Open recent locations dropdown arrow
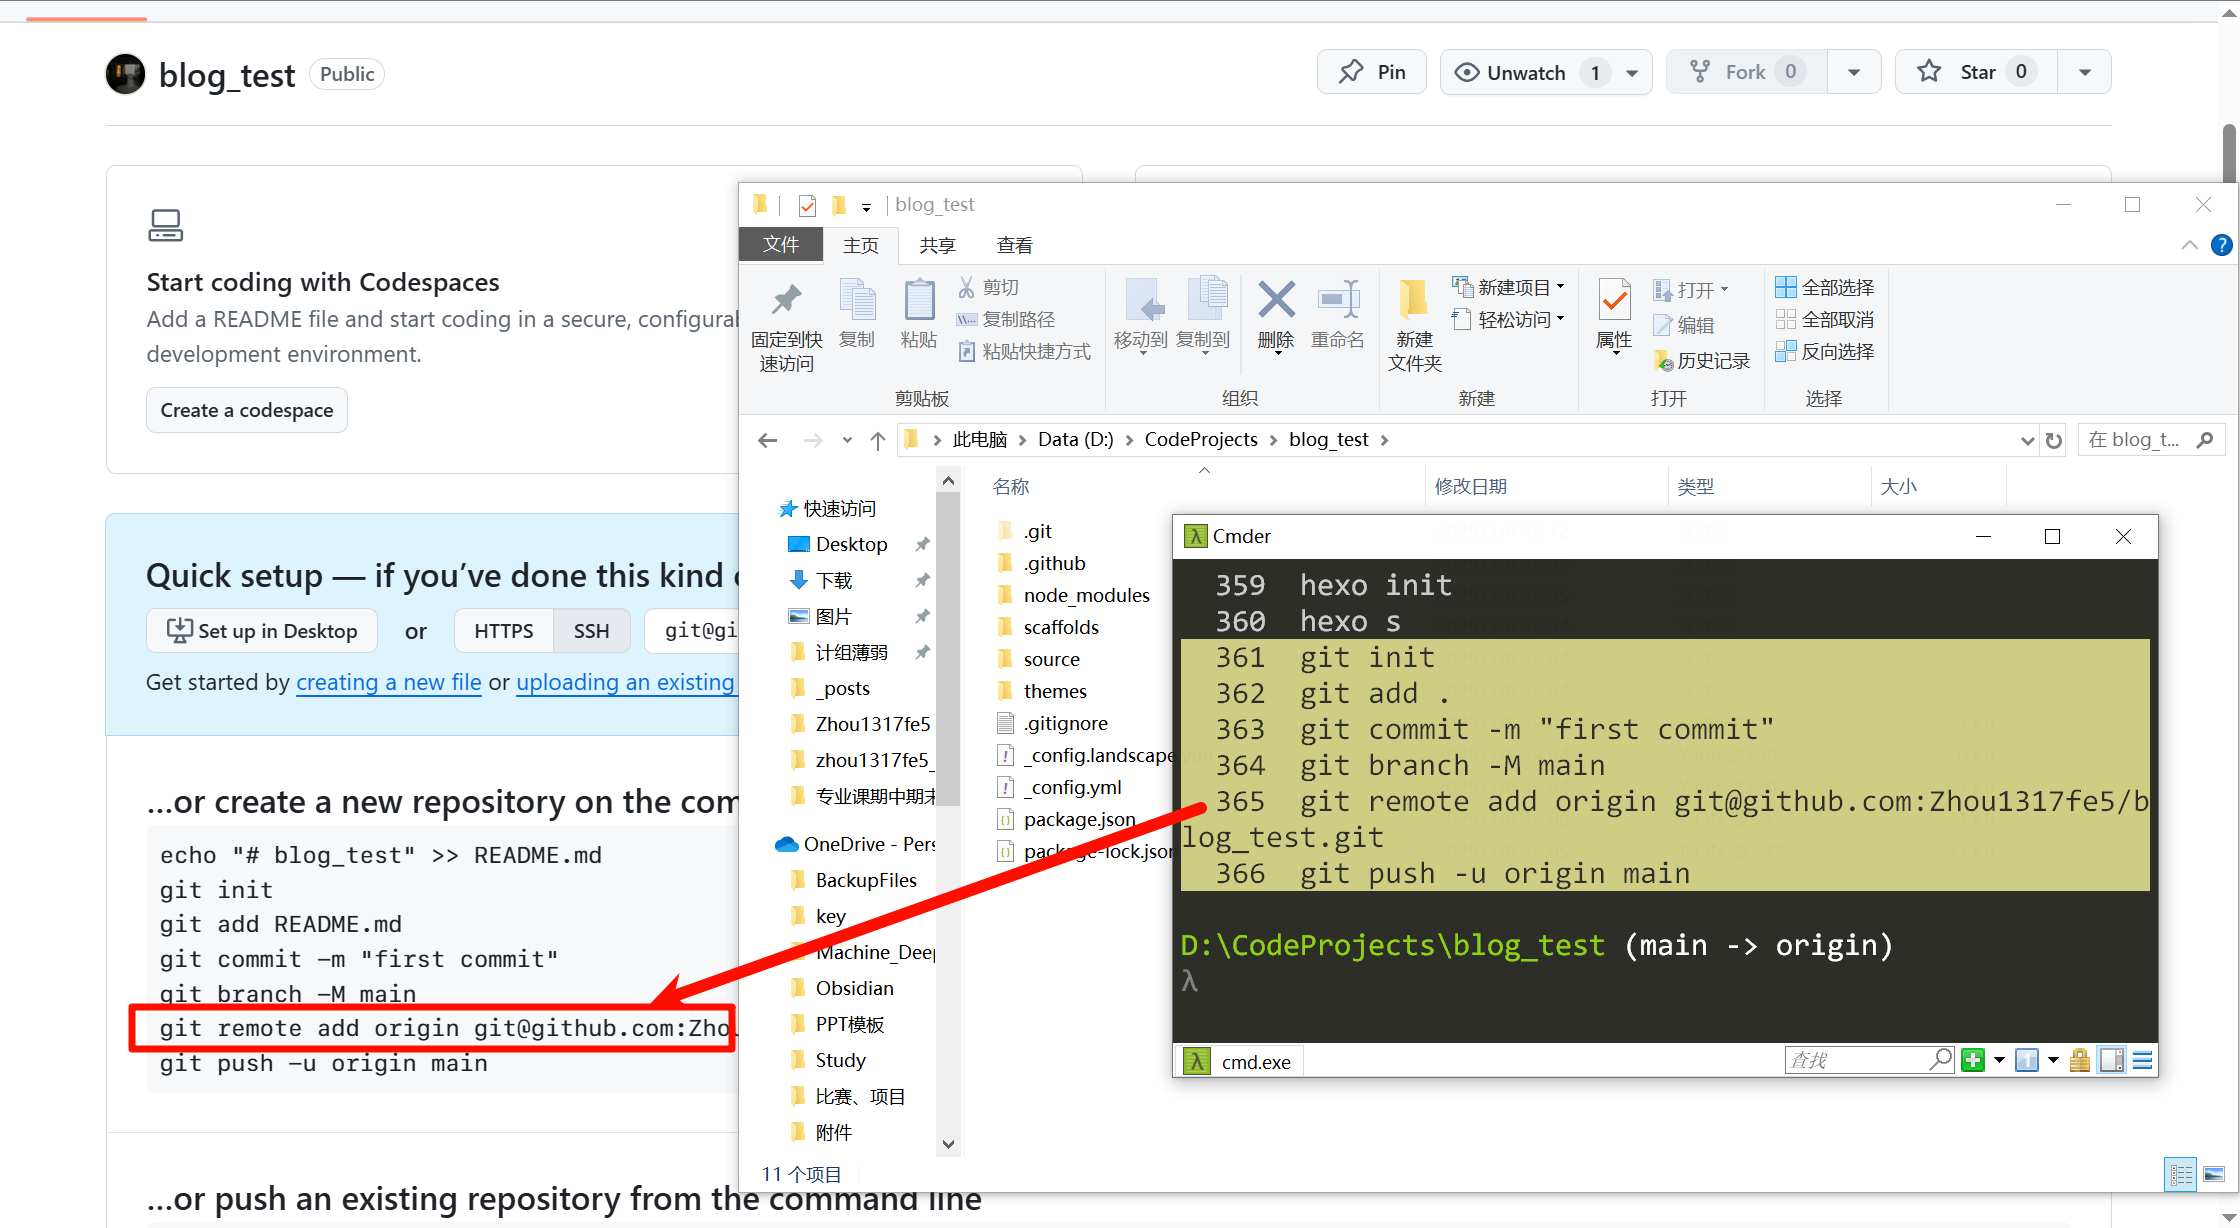The width and height of the screenshot is (2240, 1228). click(847, 440)
